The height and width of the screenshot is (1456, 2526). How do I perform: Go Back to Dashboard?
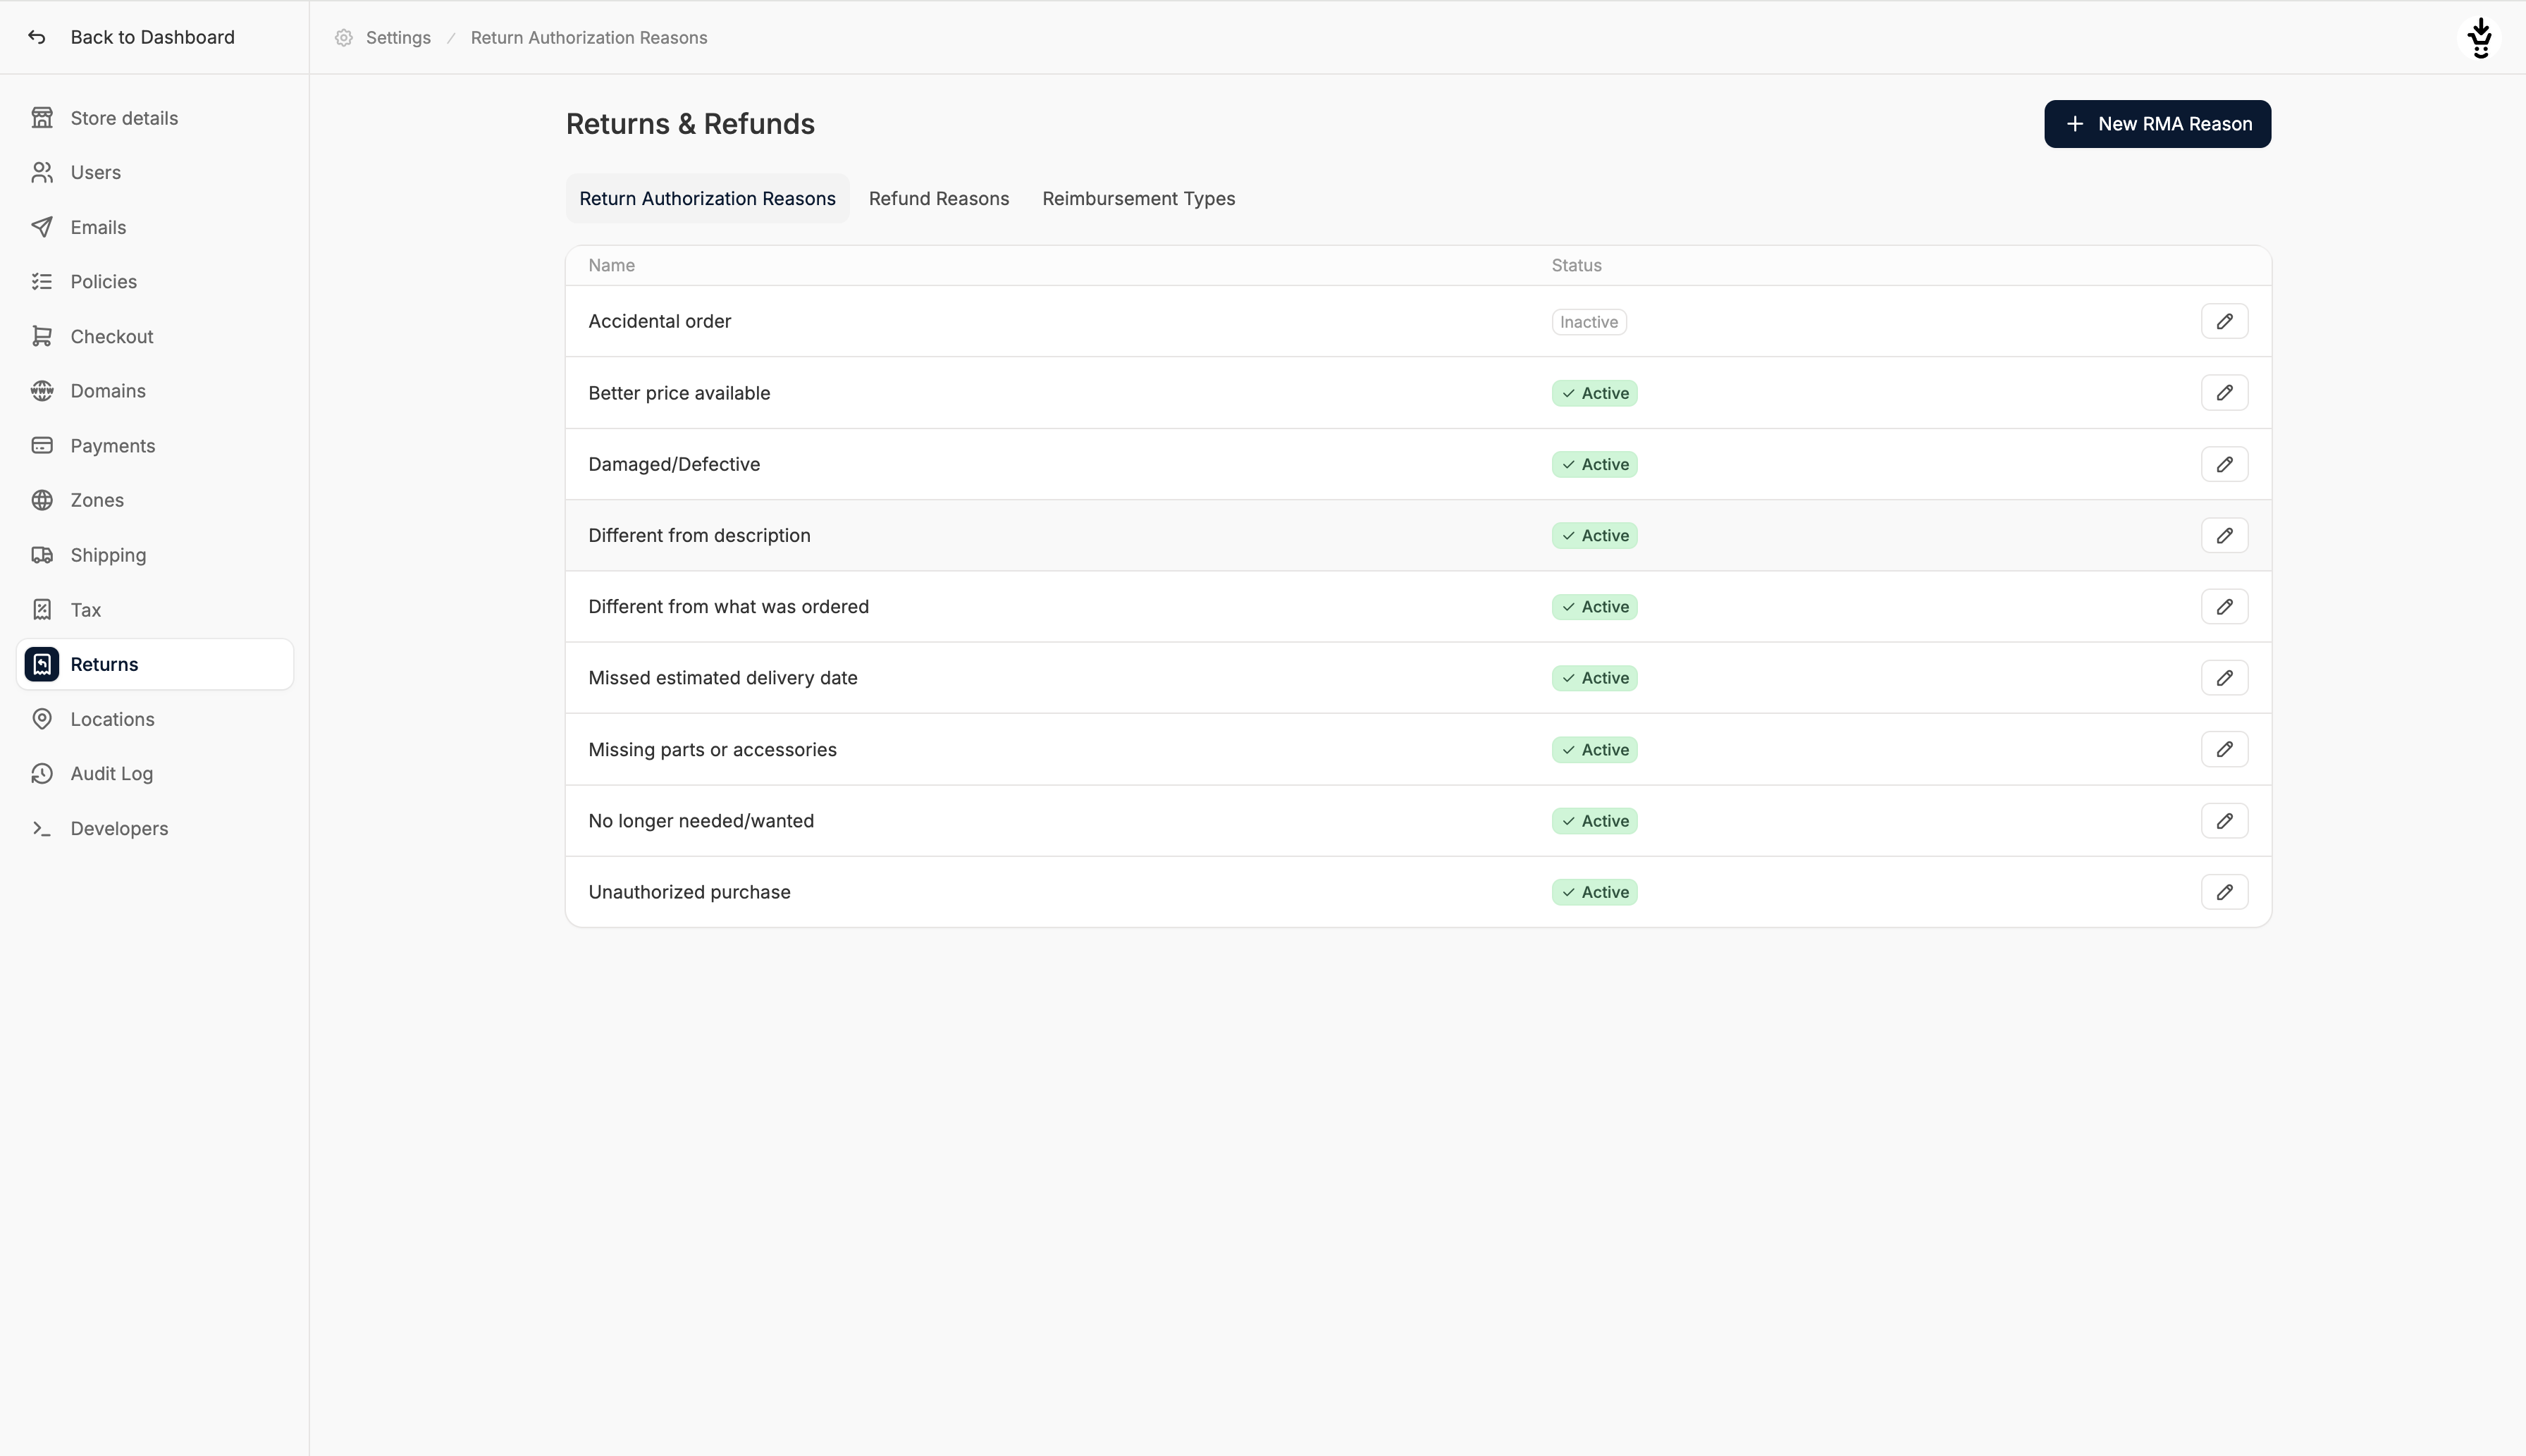[x=151, y=37]
